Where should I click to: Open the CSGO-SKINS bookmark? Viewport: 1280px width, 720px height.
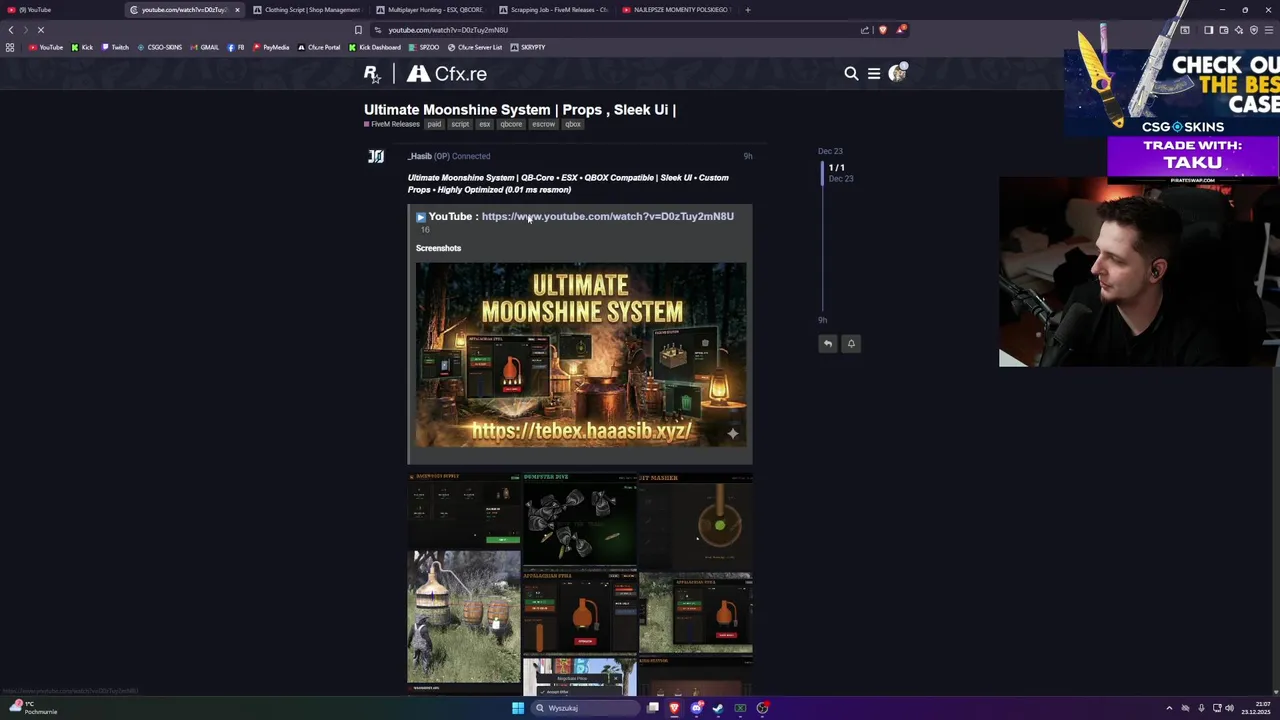pyautogui.click(x=160, y=47)
